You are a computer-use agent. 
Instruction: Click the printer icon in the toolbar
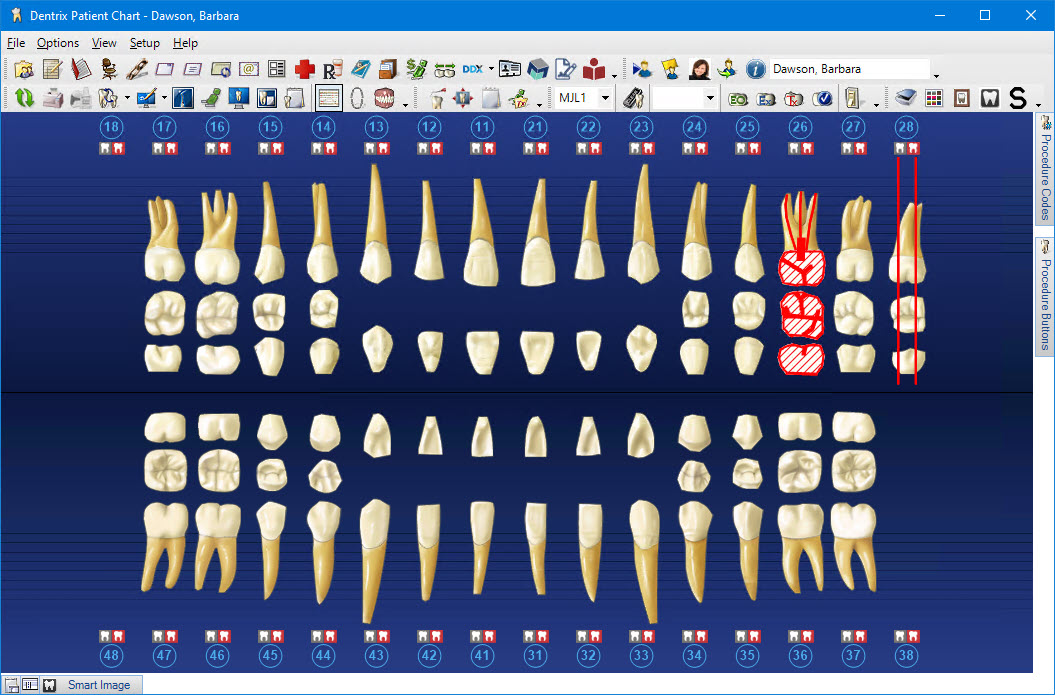pyautogui.click(x=53, y=98)
